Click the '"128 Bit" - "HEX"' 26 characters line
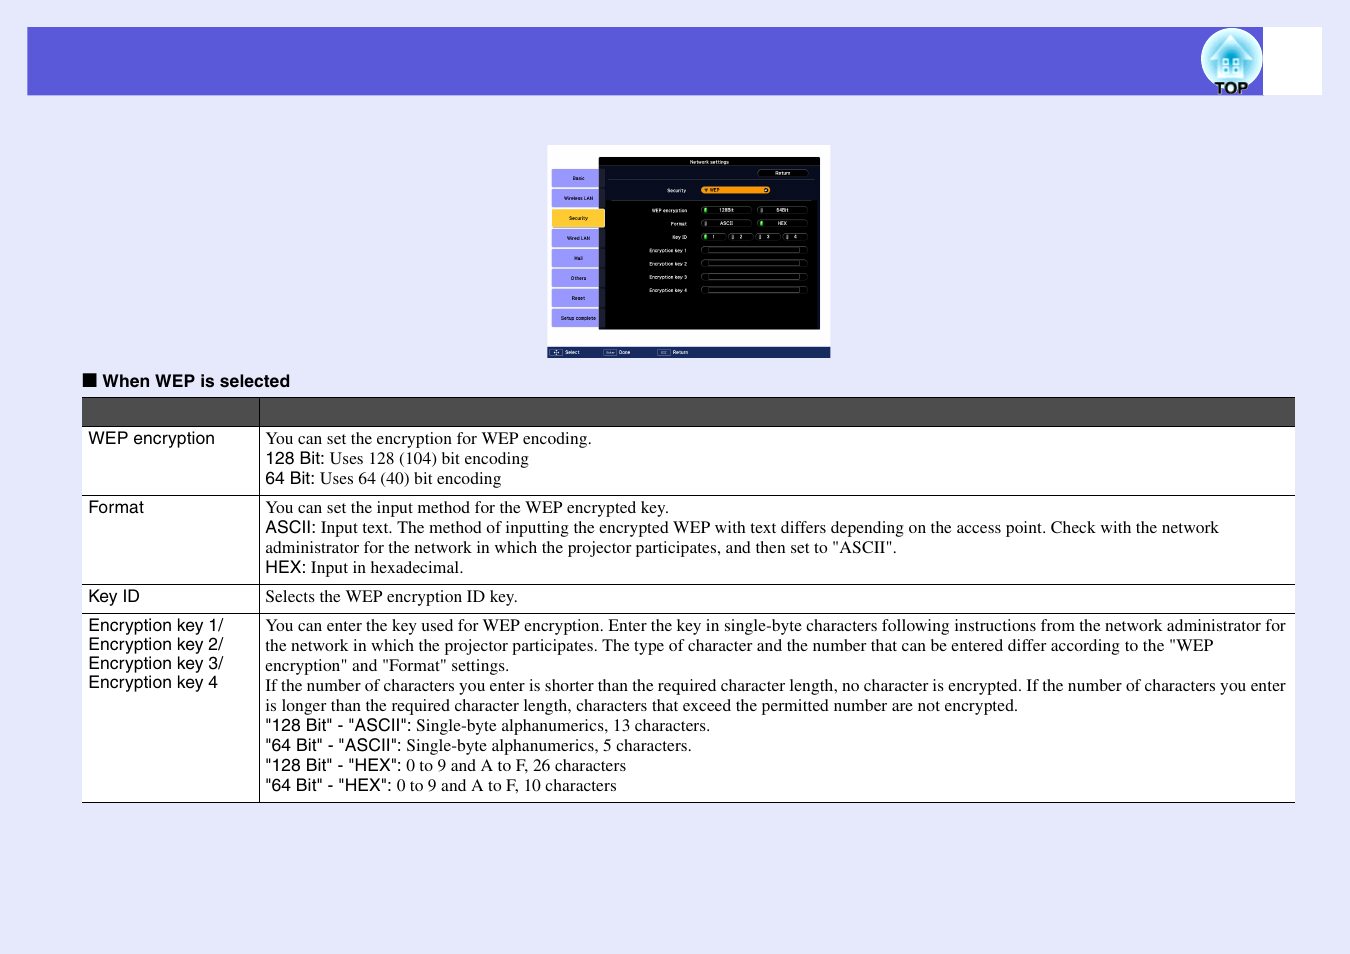This screenshot has height=954, width=1350. [x=446, y=765]
